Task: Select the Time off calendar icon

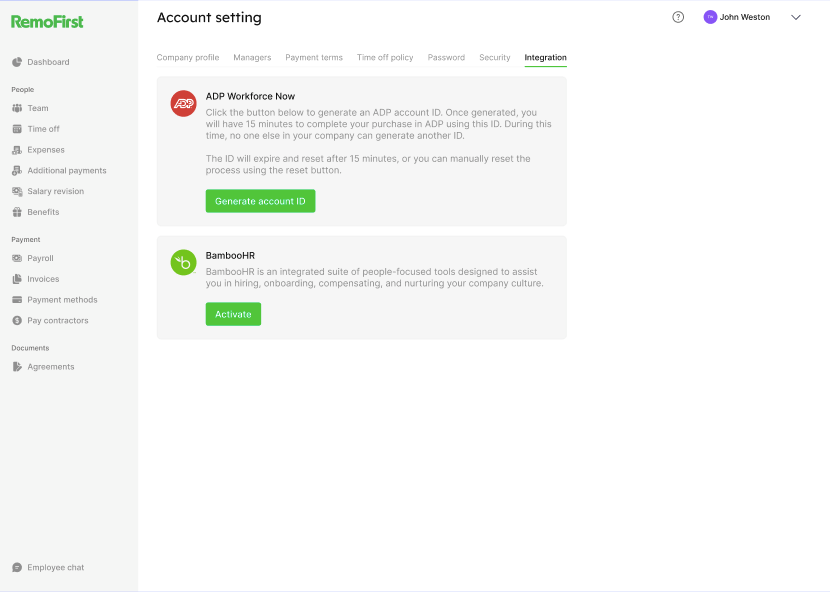Action: [17, 129]
